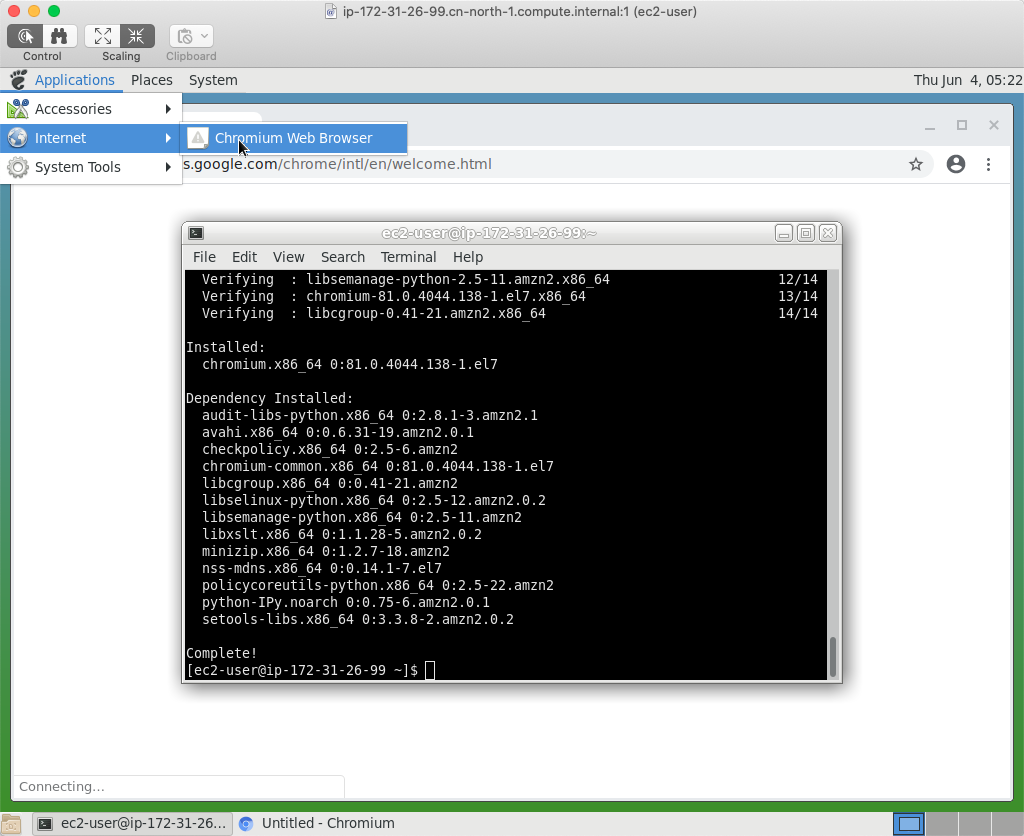Open the System menu in panel

tap(213, 80)
